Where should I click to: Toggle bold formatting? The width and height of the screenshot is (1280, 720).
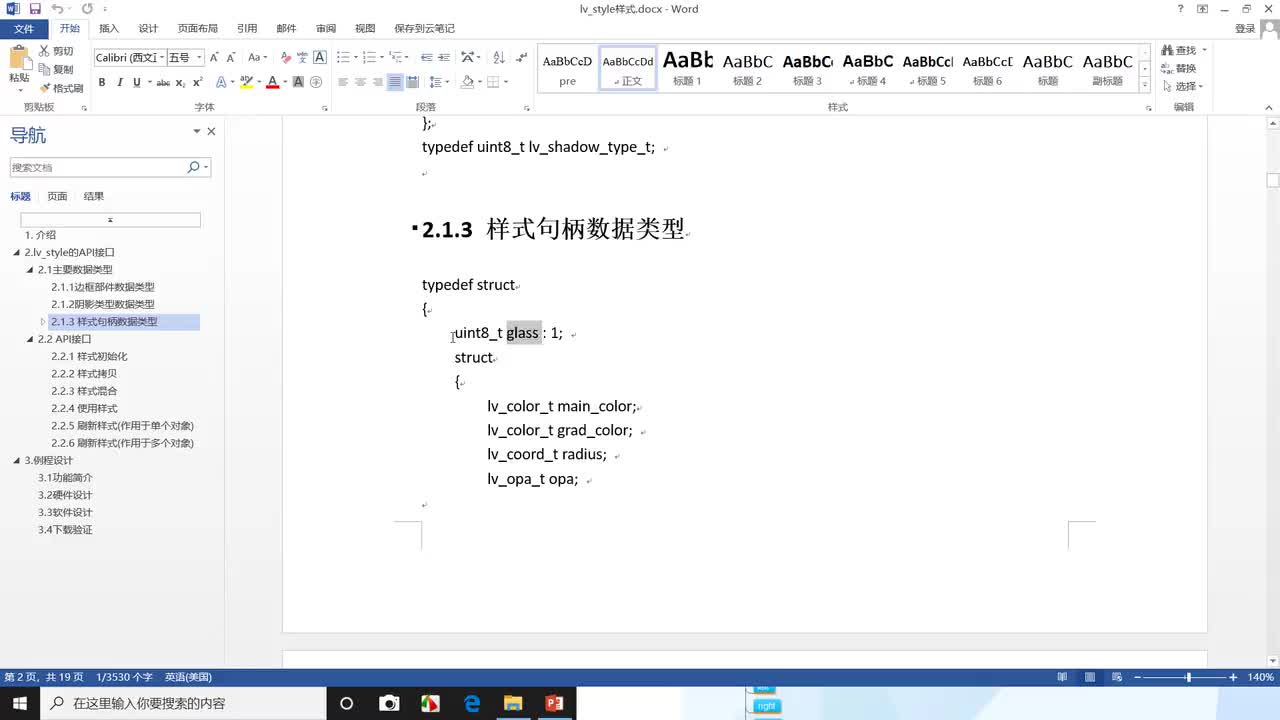(x=101, y=82)
